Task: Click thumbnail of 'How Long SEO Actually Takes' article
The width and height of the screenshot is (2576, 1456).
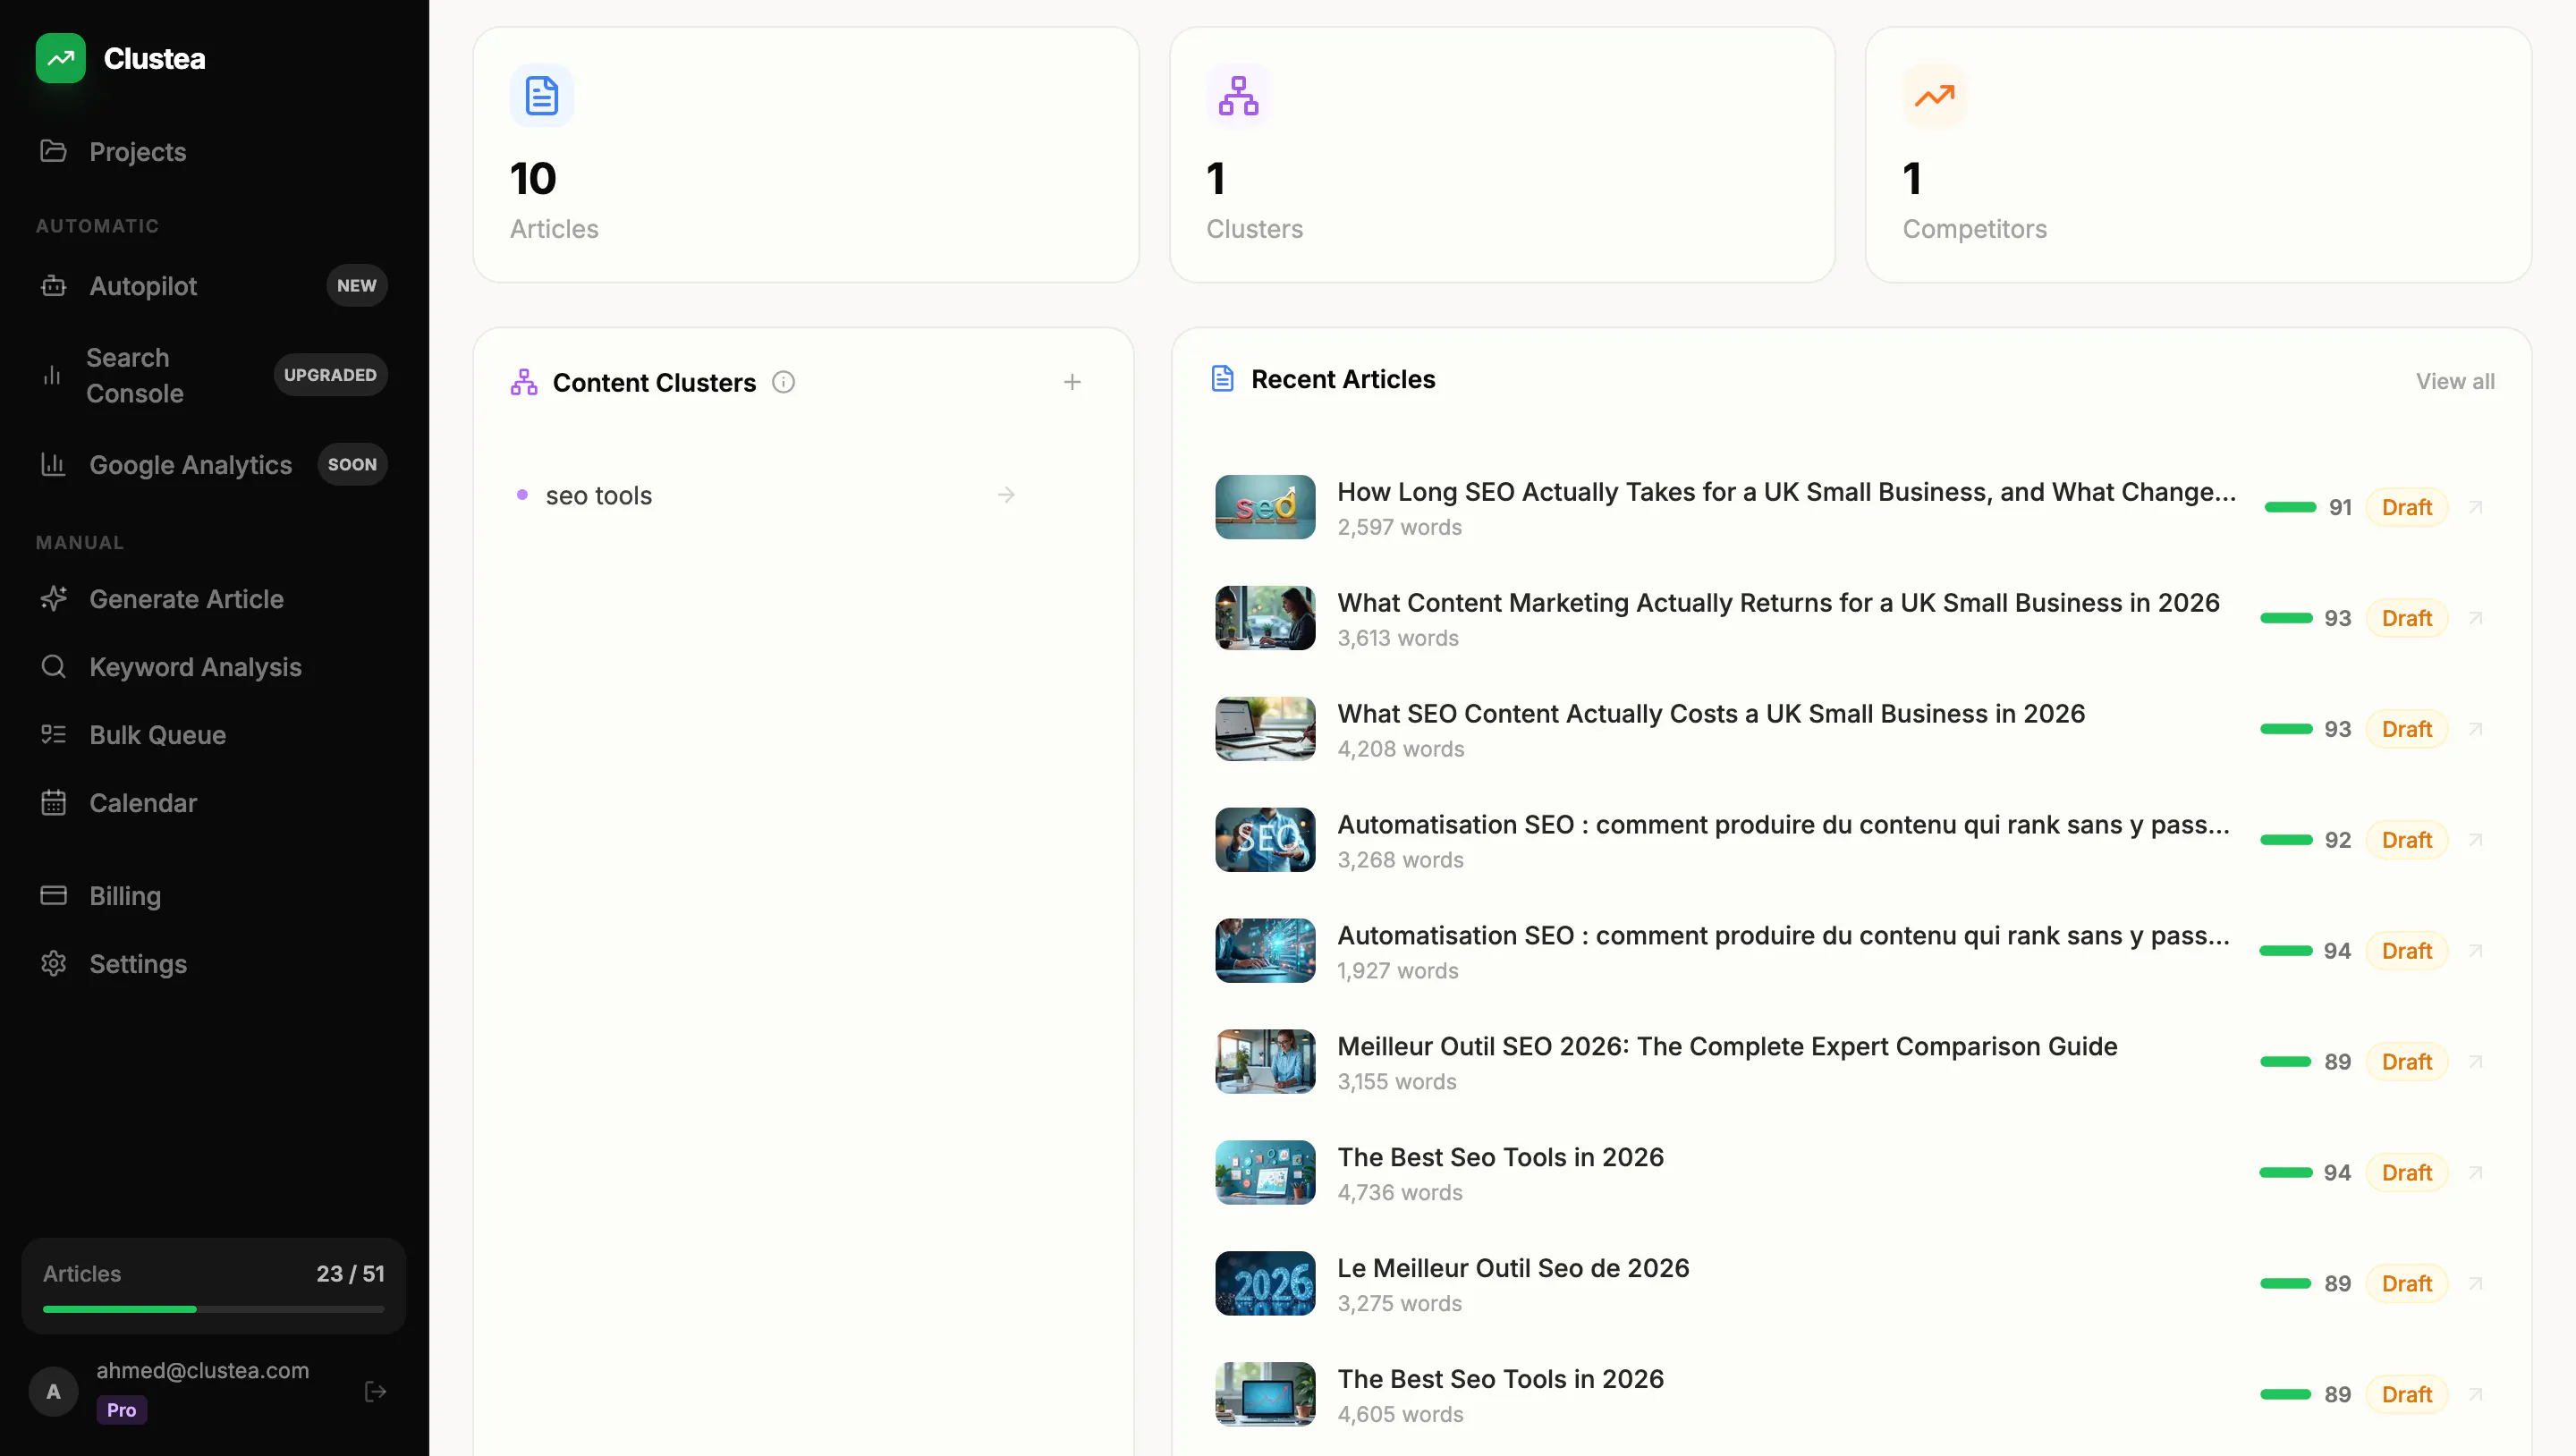Action: (x=1265, y=507)
